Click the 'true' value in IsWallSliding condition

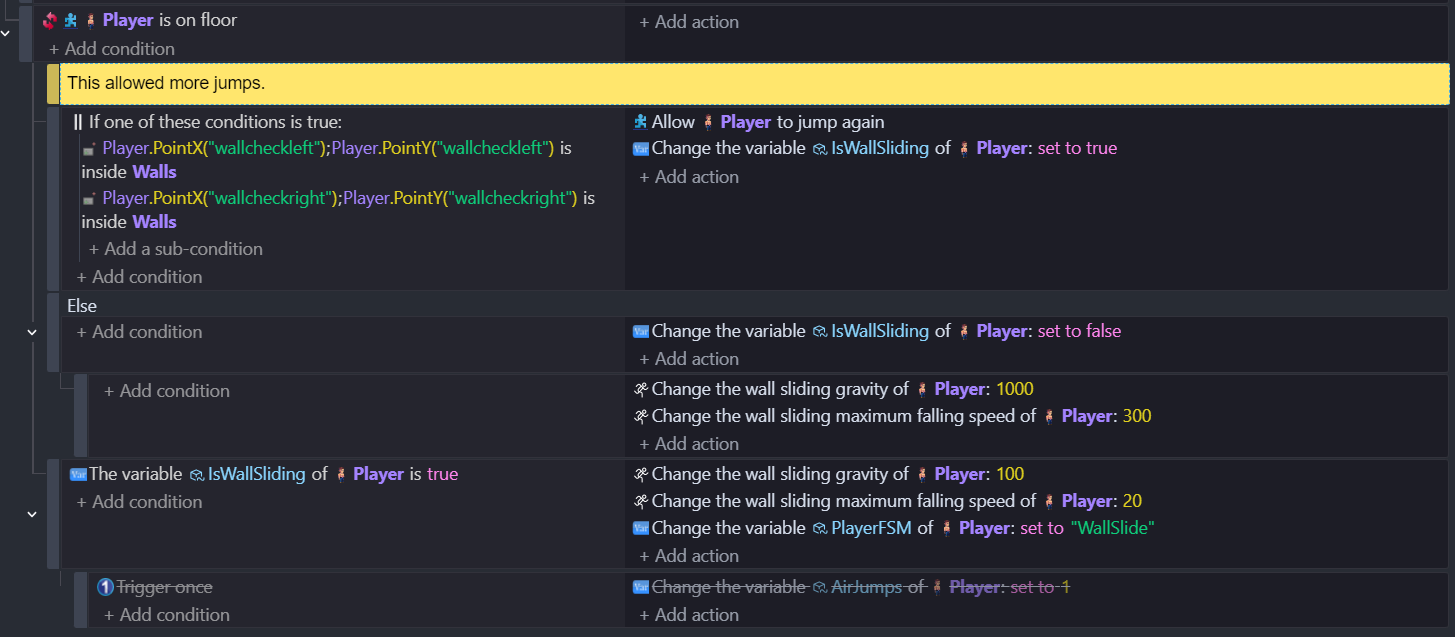click(x=442, y=474)
